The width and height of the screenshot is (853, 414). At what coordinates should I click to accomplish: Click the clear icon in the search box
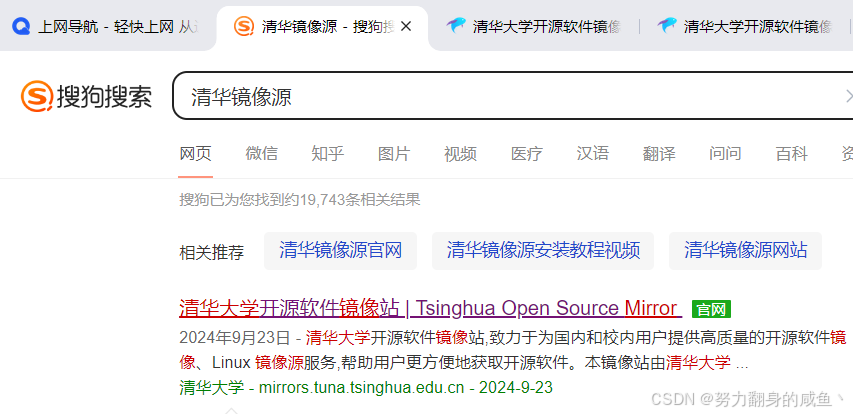(x=849, y=96)
